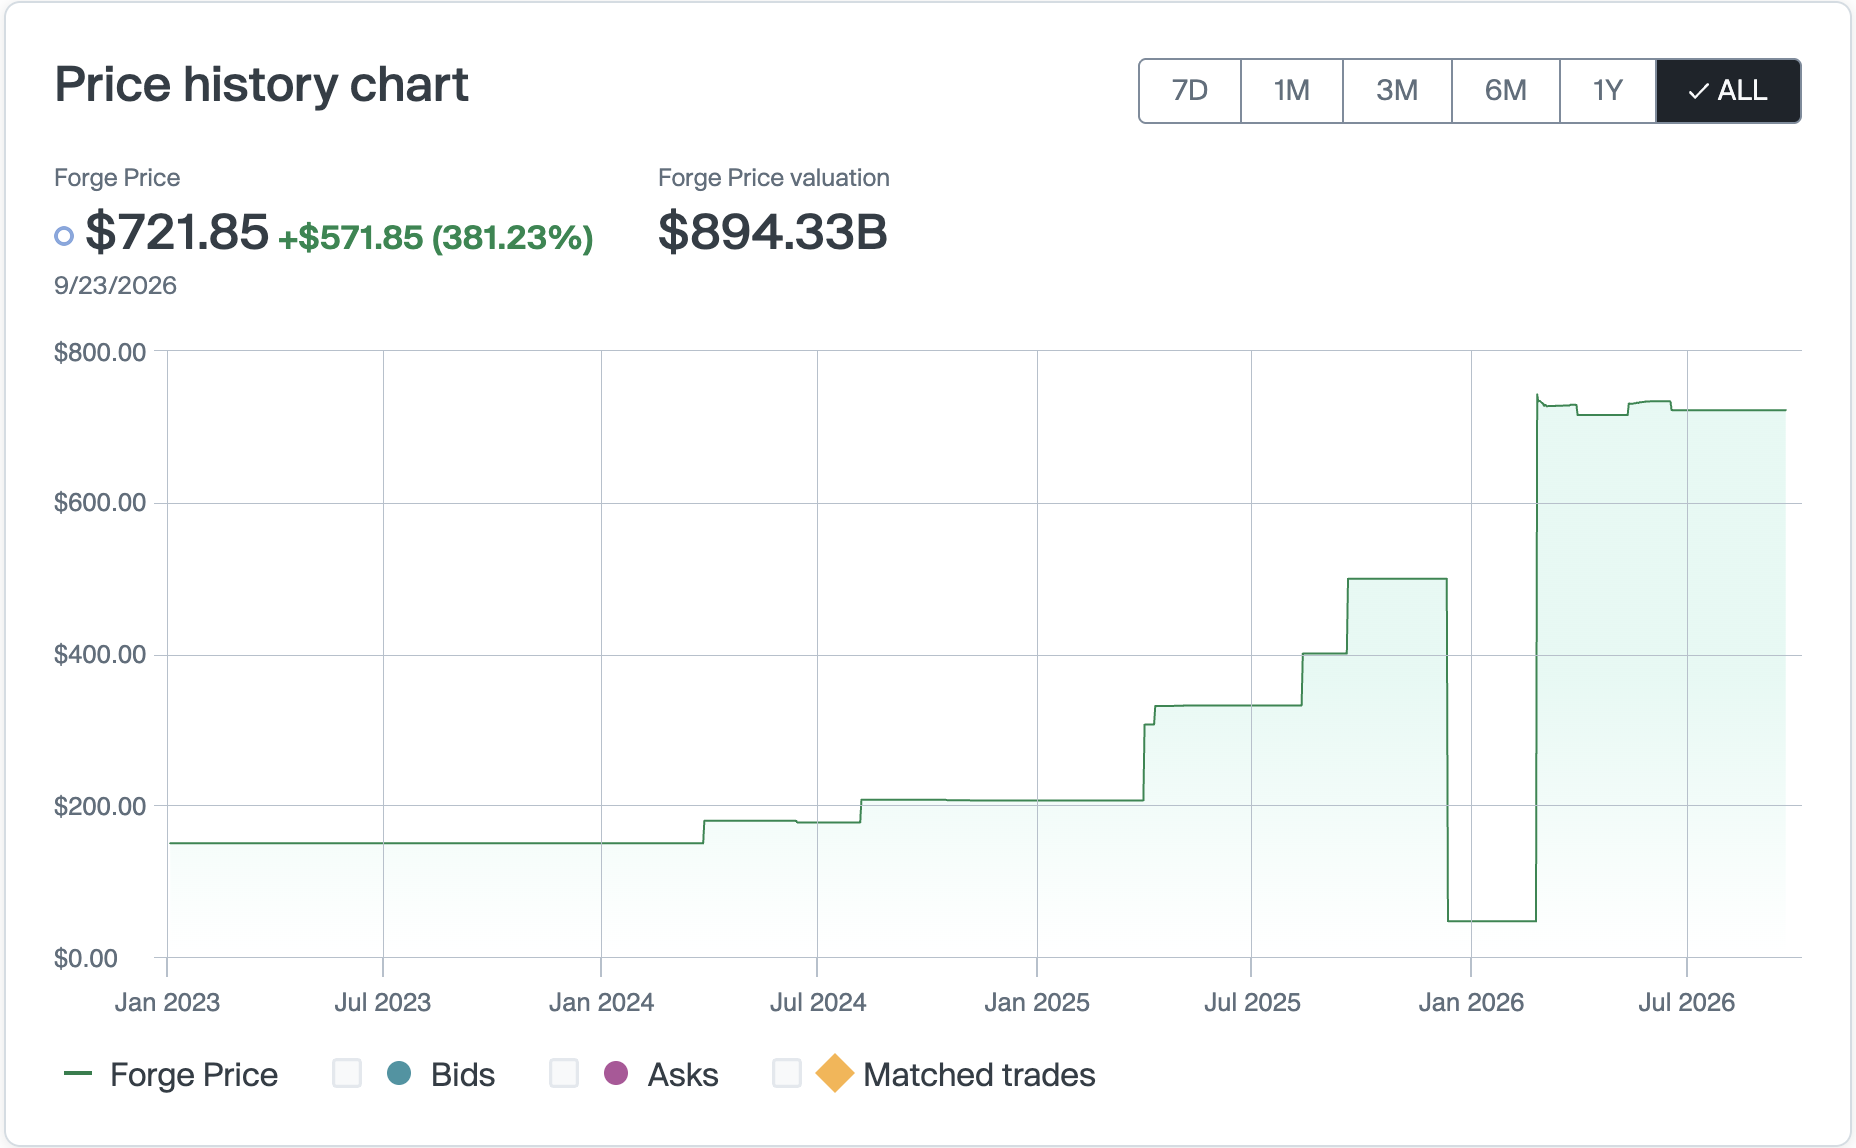Enable the Asks checkbox

(564, 1073)
